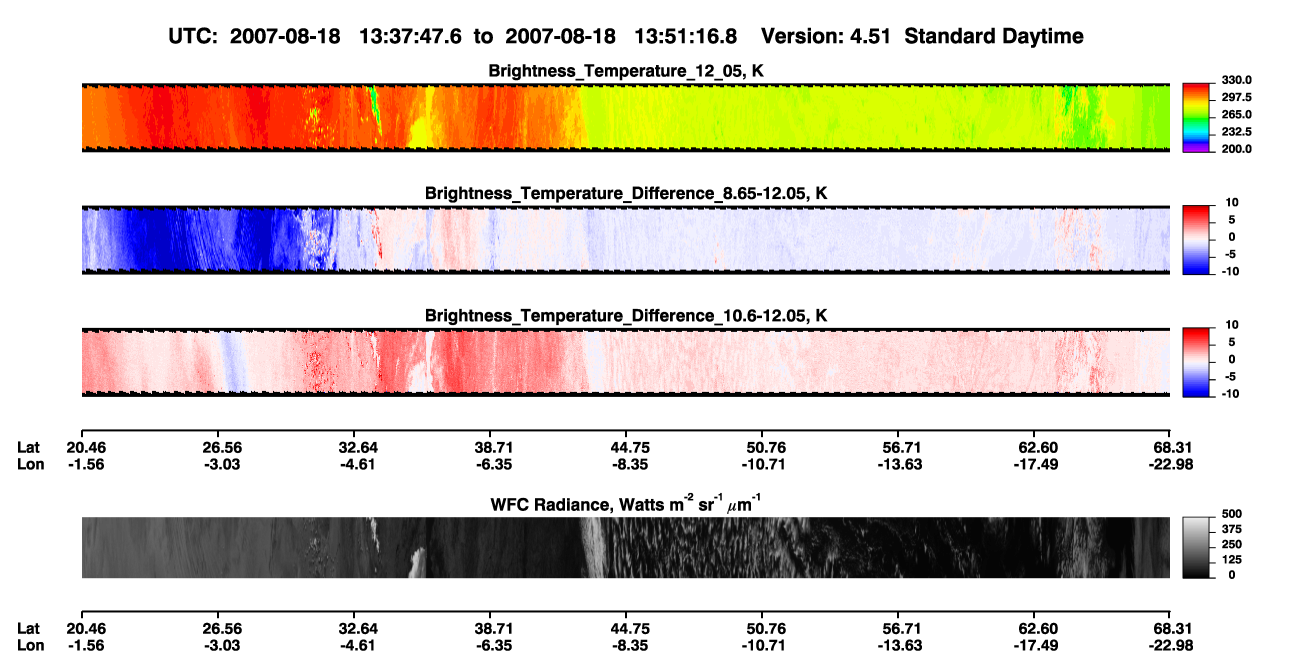Click the 'Lon' label of the bottom axis
1300x667 pixels.
pos(29,644)
